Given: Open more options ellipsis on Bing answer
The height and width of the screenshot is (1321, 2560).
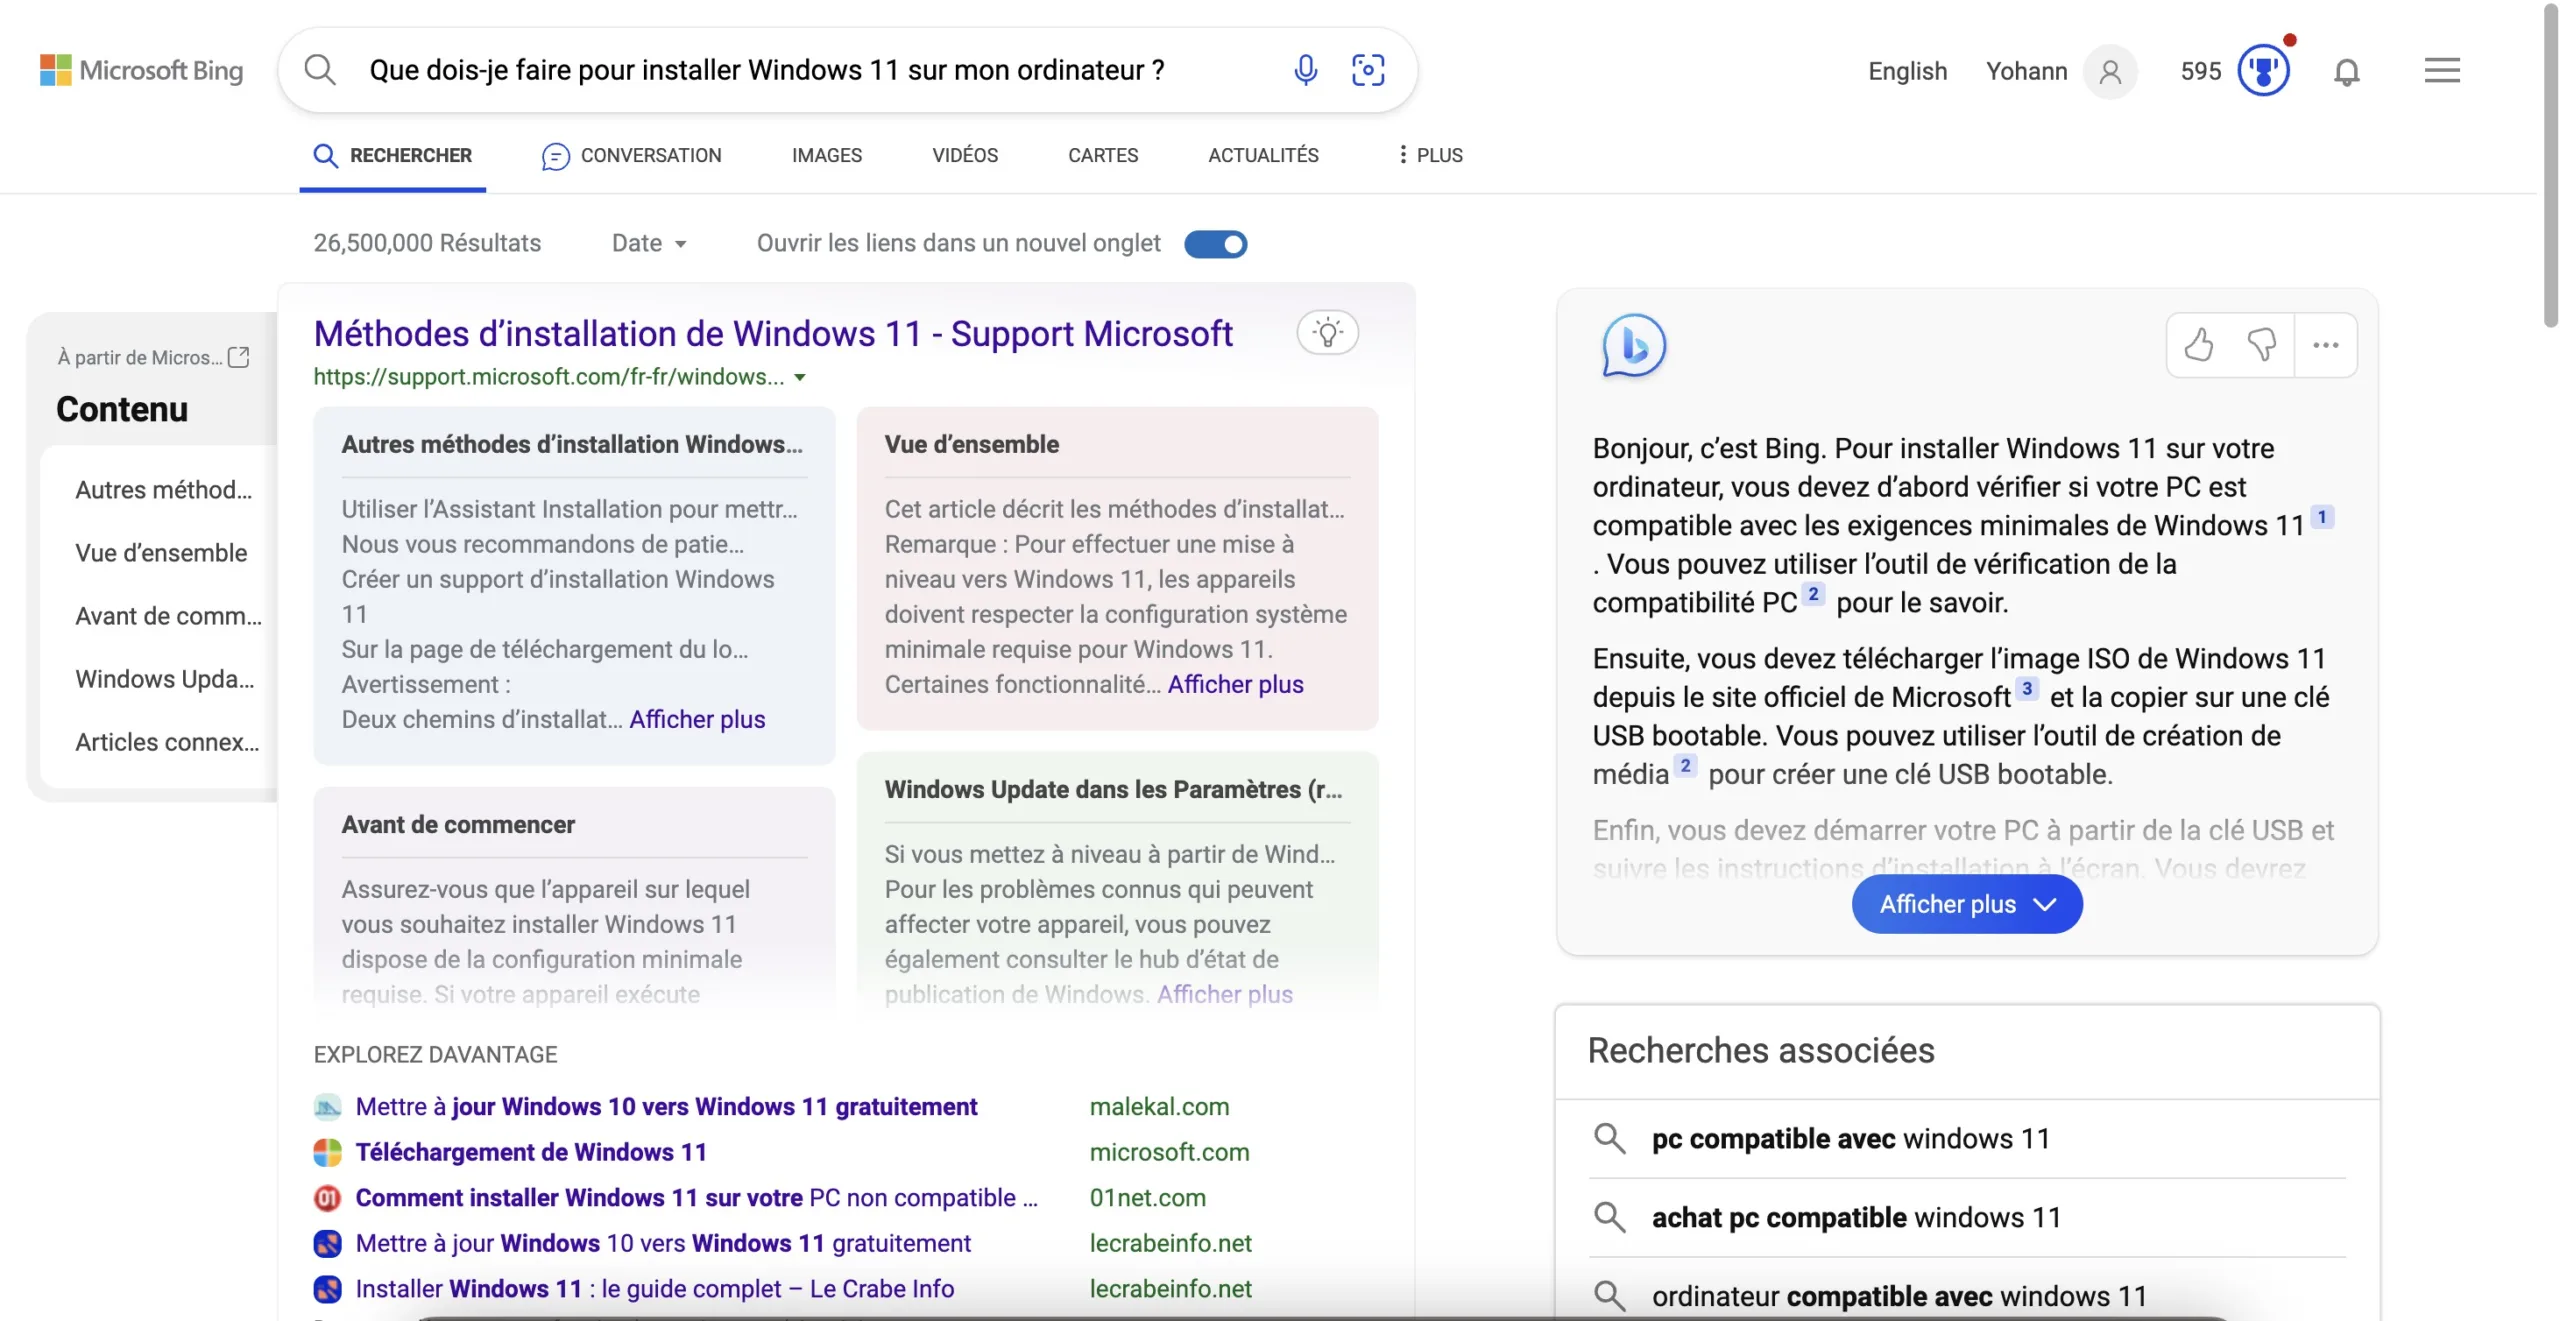Looking at the screenshot, I should point(2325,345).
